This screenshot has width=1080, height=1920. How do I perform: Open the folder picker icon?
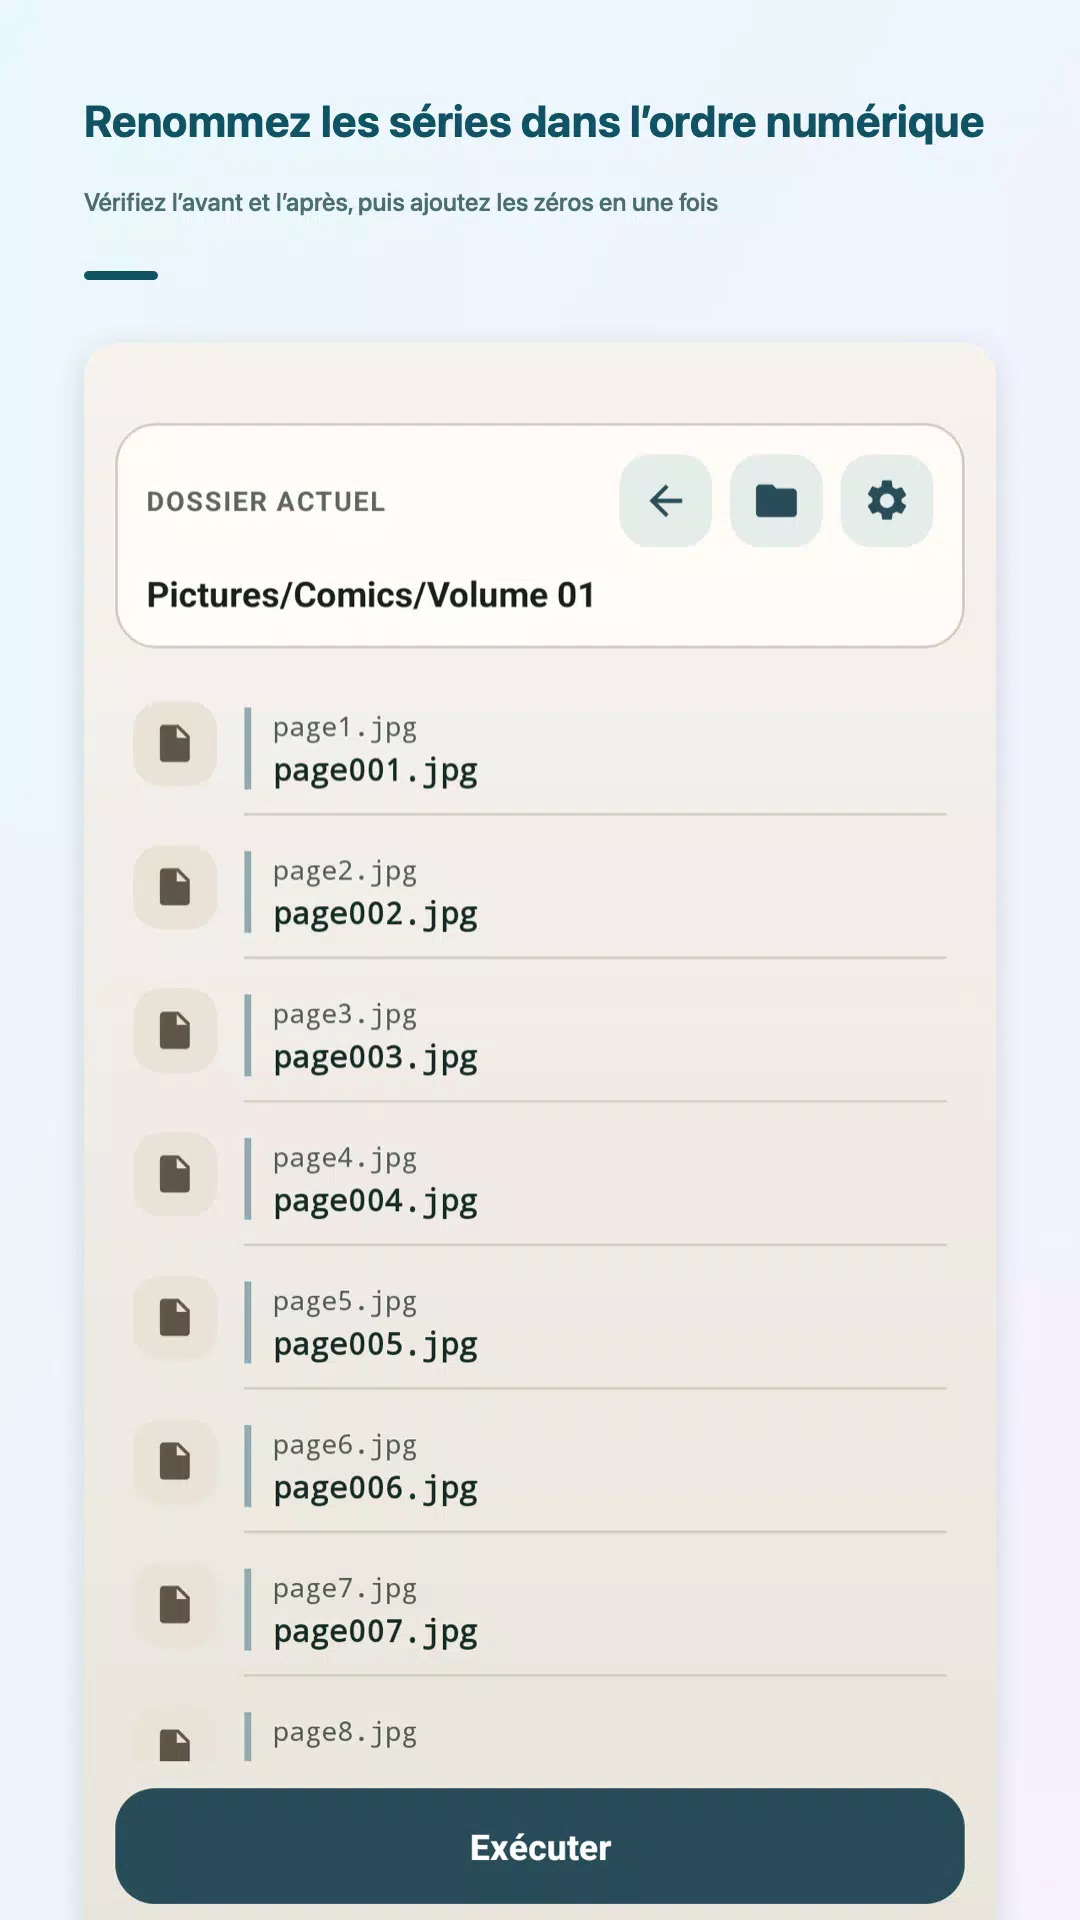[x=776, y=501]
